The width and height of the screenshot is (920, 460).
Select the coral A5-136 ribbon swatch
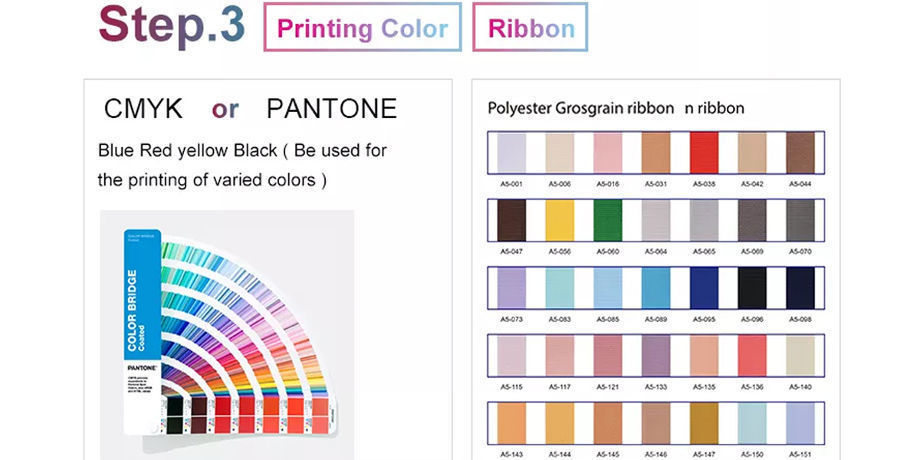click(752, 356)
